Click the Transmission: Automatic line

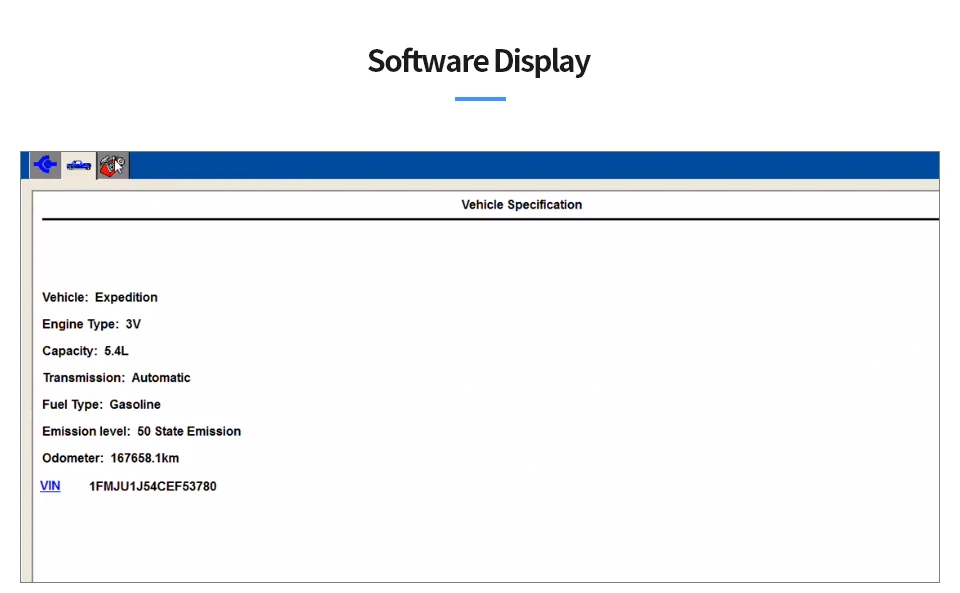point(116,378)
